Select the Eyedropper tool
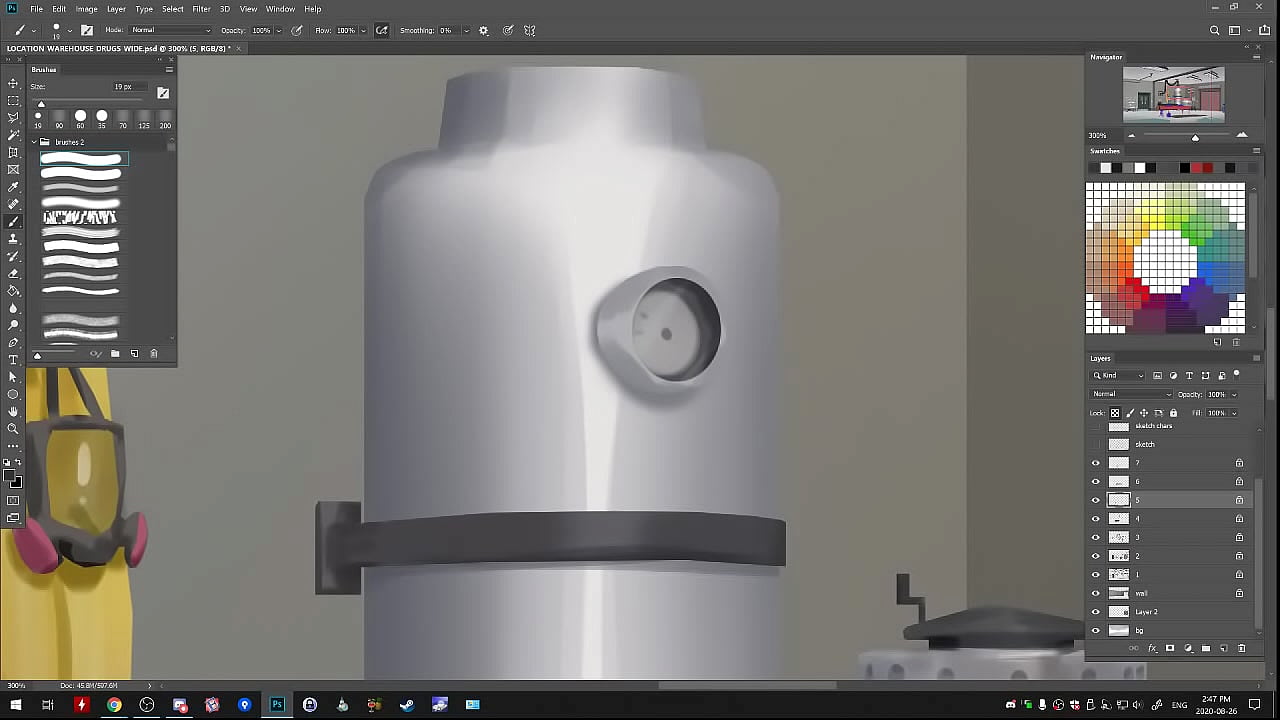Screen dimensions: 1280x720 13,187
